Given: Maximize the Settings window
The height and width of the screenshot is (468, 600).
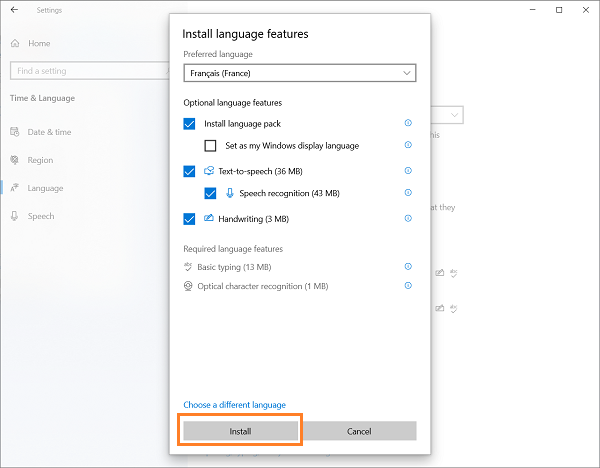Looking at the screenshot, I should click(559, 10).
